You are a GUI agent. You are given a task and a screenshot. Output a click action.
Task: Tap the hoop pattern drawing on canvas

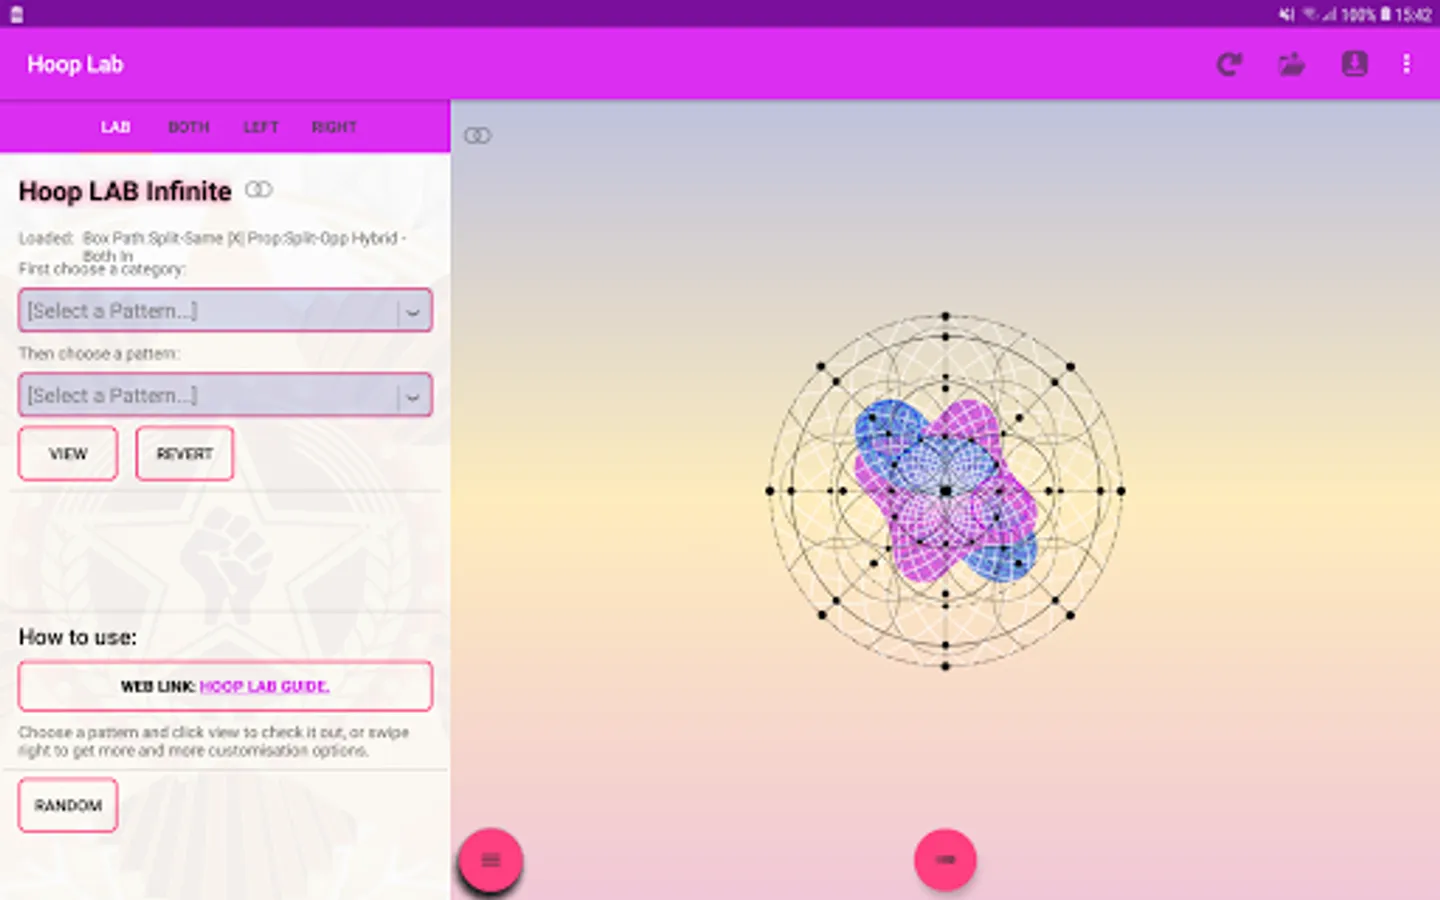[945, 490]
